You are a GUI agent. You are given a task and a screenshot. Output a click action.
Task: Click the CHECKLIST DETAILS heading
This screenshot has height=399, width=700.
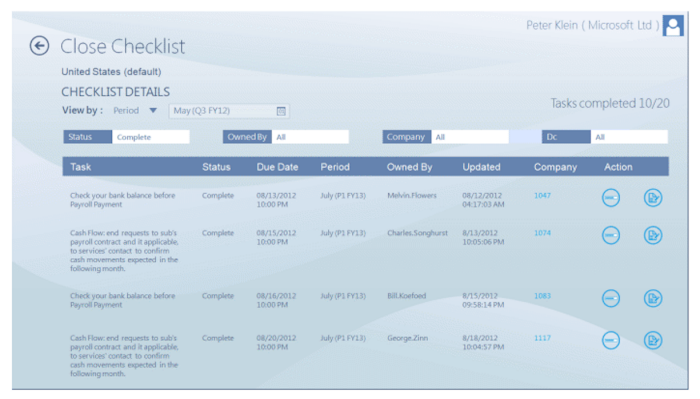[115, 91]
